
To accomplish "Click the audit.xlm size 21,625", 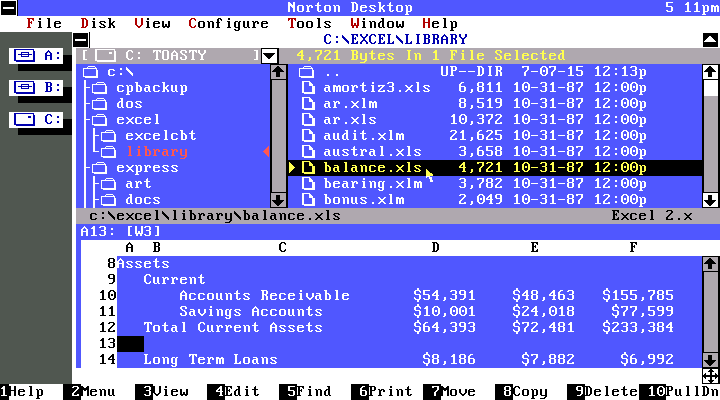I will tap(476, 136).
